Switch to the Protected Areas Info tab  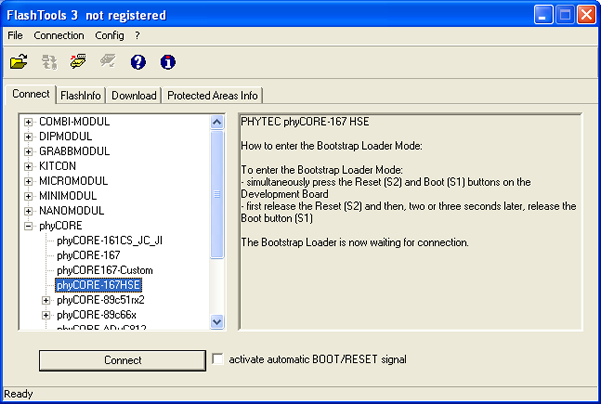(x=212, y=95)
